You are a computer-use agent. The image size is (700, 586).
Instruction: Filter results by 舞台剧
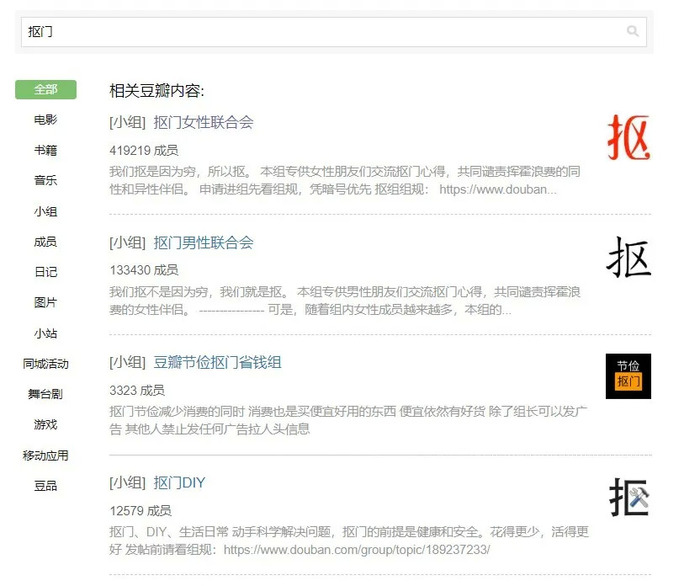[46, 394]
